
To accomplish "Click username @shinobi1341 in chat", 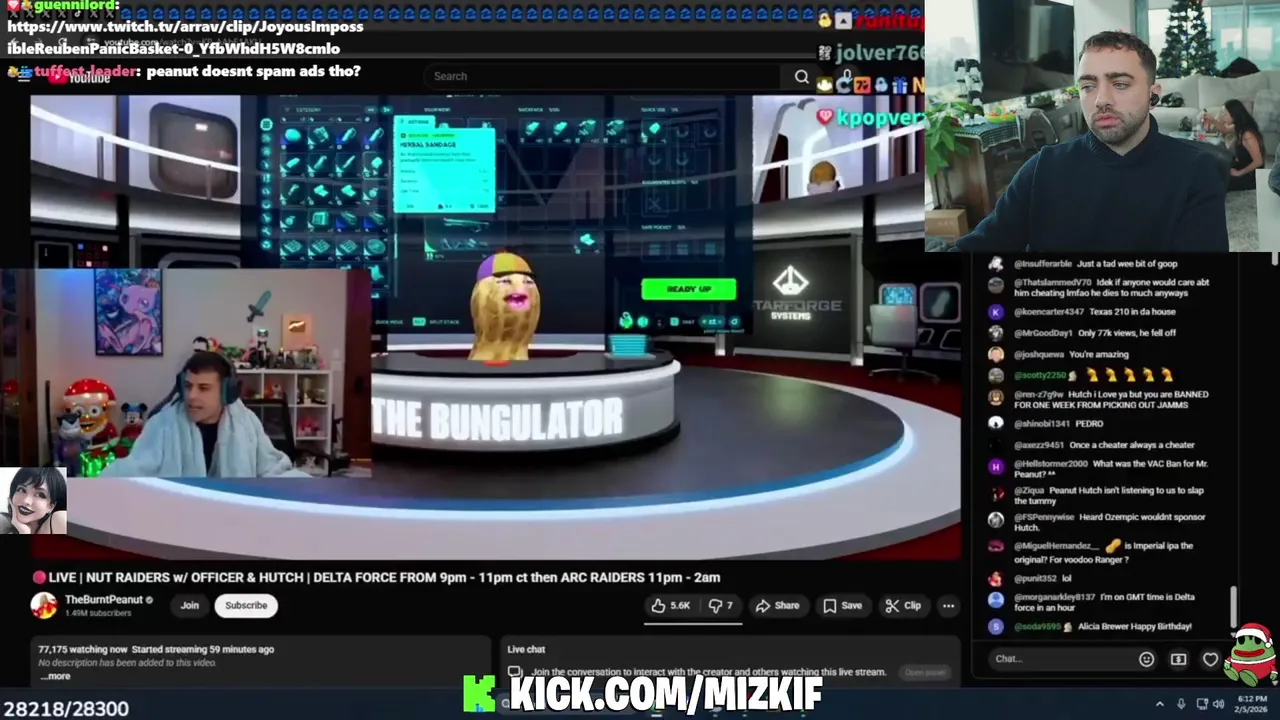I will [x=1042, y=423].
